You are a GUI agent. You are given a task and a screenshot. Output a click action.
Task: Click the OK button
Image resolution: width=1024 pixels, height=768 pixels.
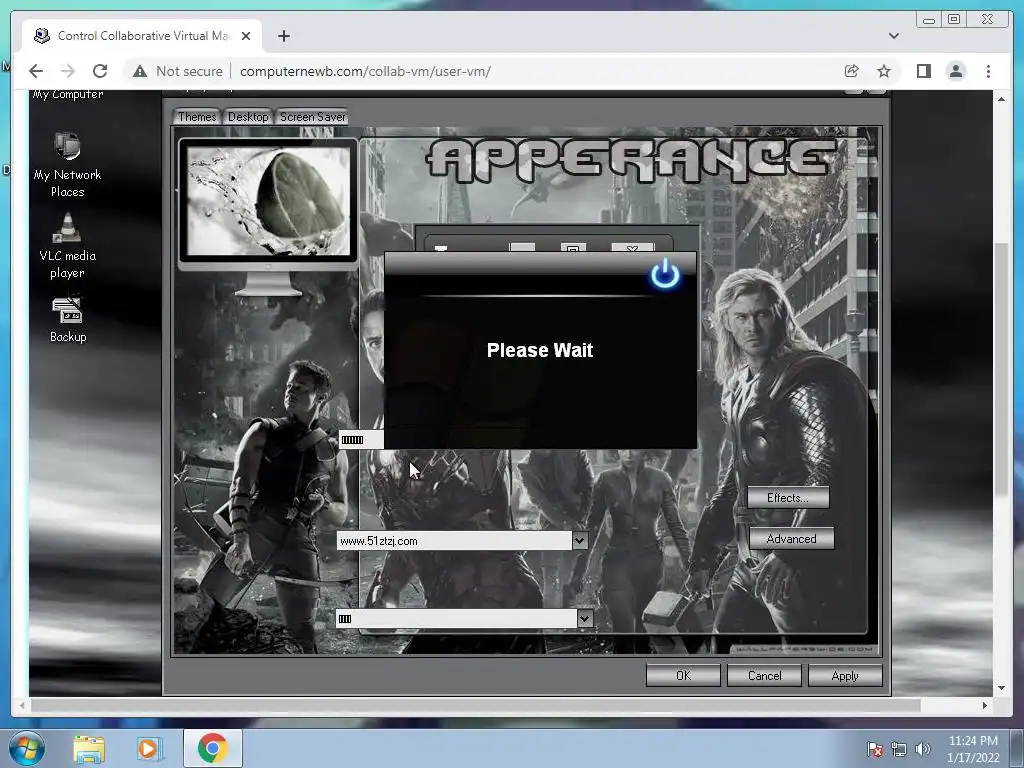tap(683, 675)
